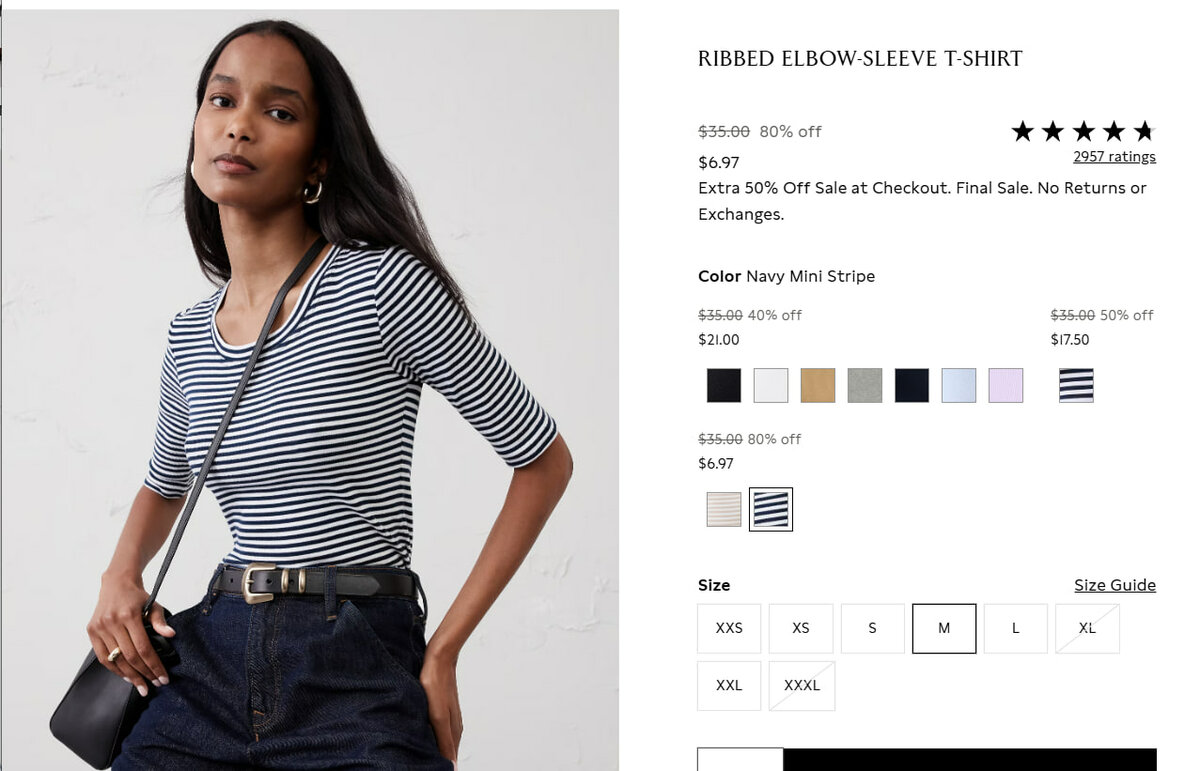Viewport: 1200px width, 771px height.
Task: Select size XXL
Action: coord(729,686)
